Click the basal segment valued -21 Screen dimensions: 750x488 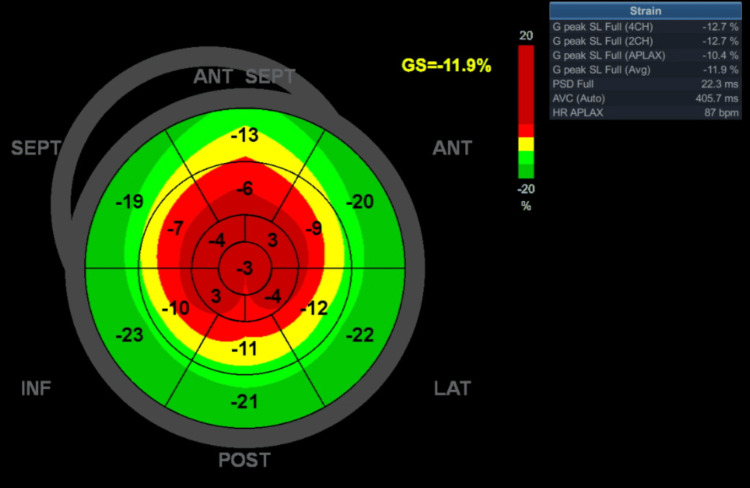click(245, 401)
